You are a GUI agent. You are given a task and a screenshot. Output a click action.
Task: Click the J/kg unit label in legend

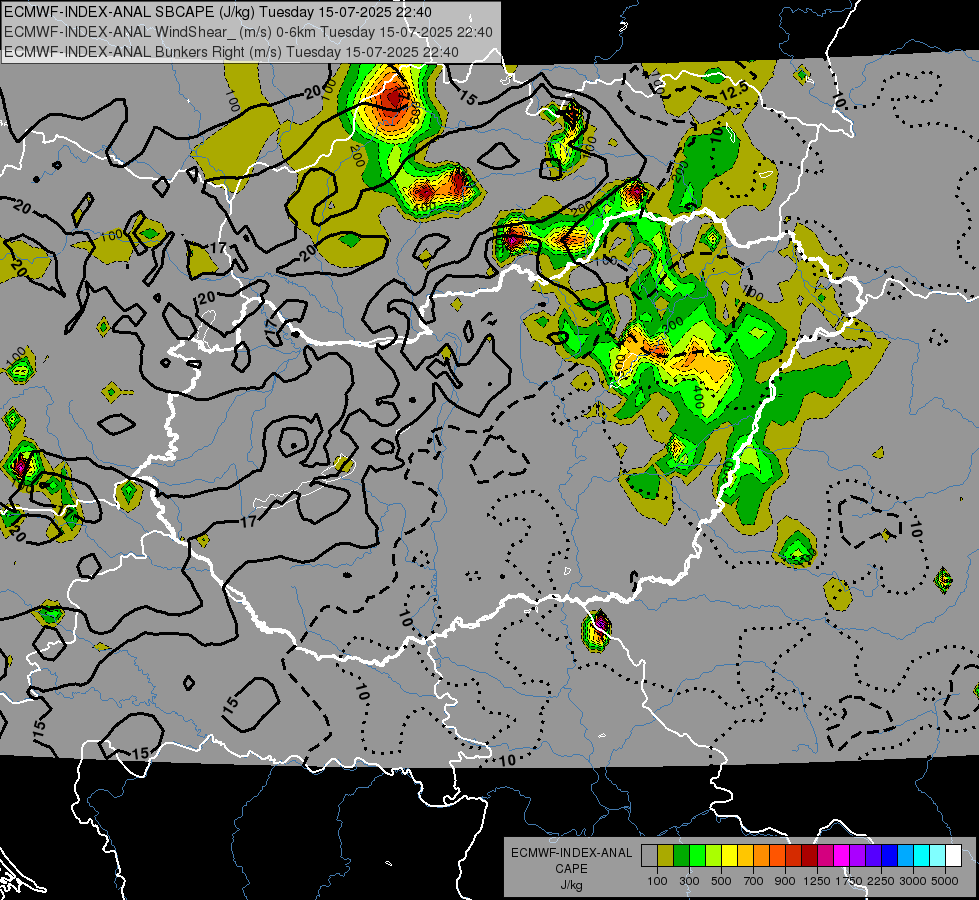click(x=571, y=885)
